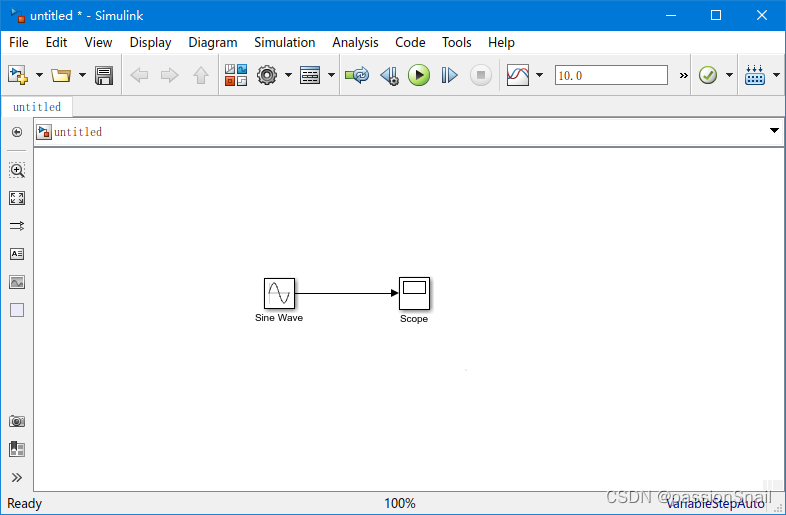This screenshot has height=515, width=786.
Task: Go forward with right arrow
Action: [x=169, y=75]
